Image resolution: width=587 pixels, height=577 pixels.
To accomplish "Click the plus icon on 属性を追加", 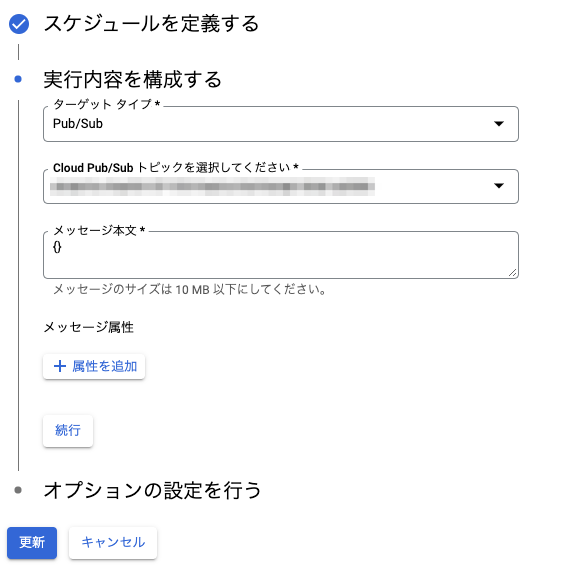I will [x=60, y=366].
